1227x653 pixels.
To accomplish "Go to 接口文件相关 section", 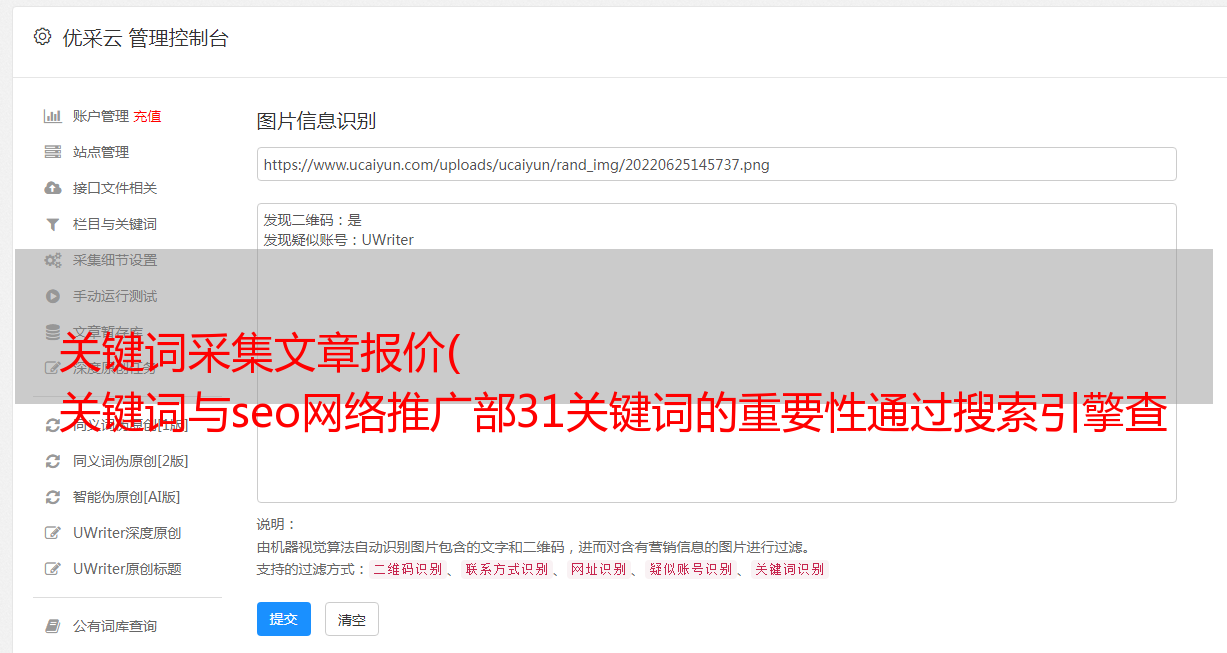I will pyautogui.click(x=115, y=188).
